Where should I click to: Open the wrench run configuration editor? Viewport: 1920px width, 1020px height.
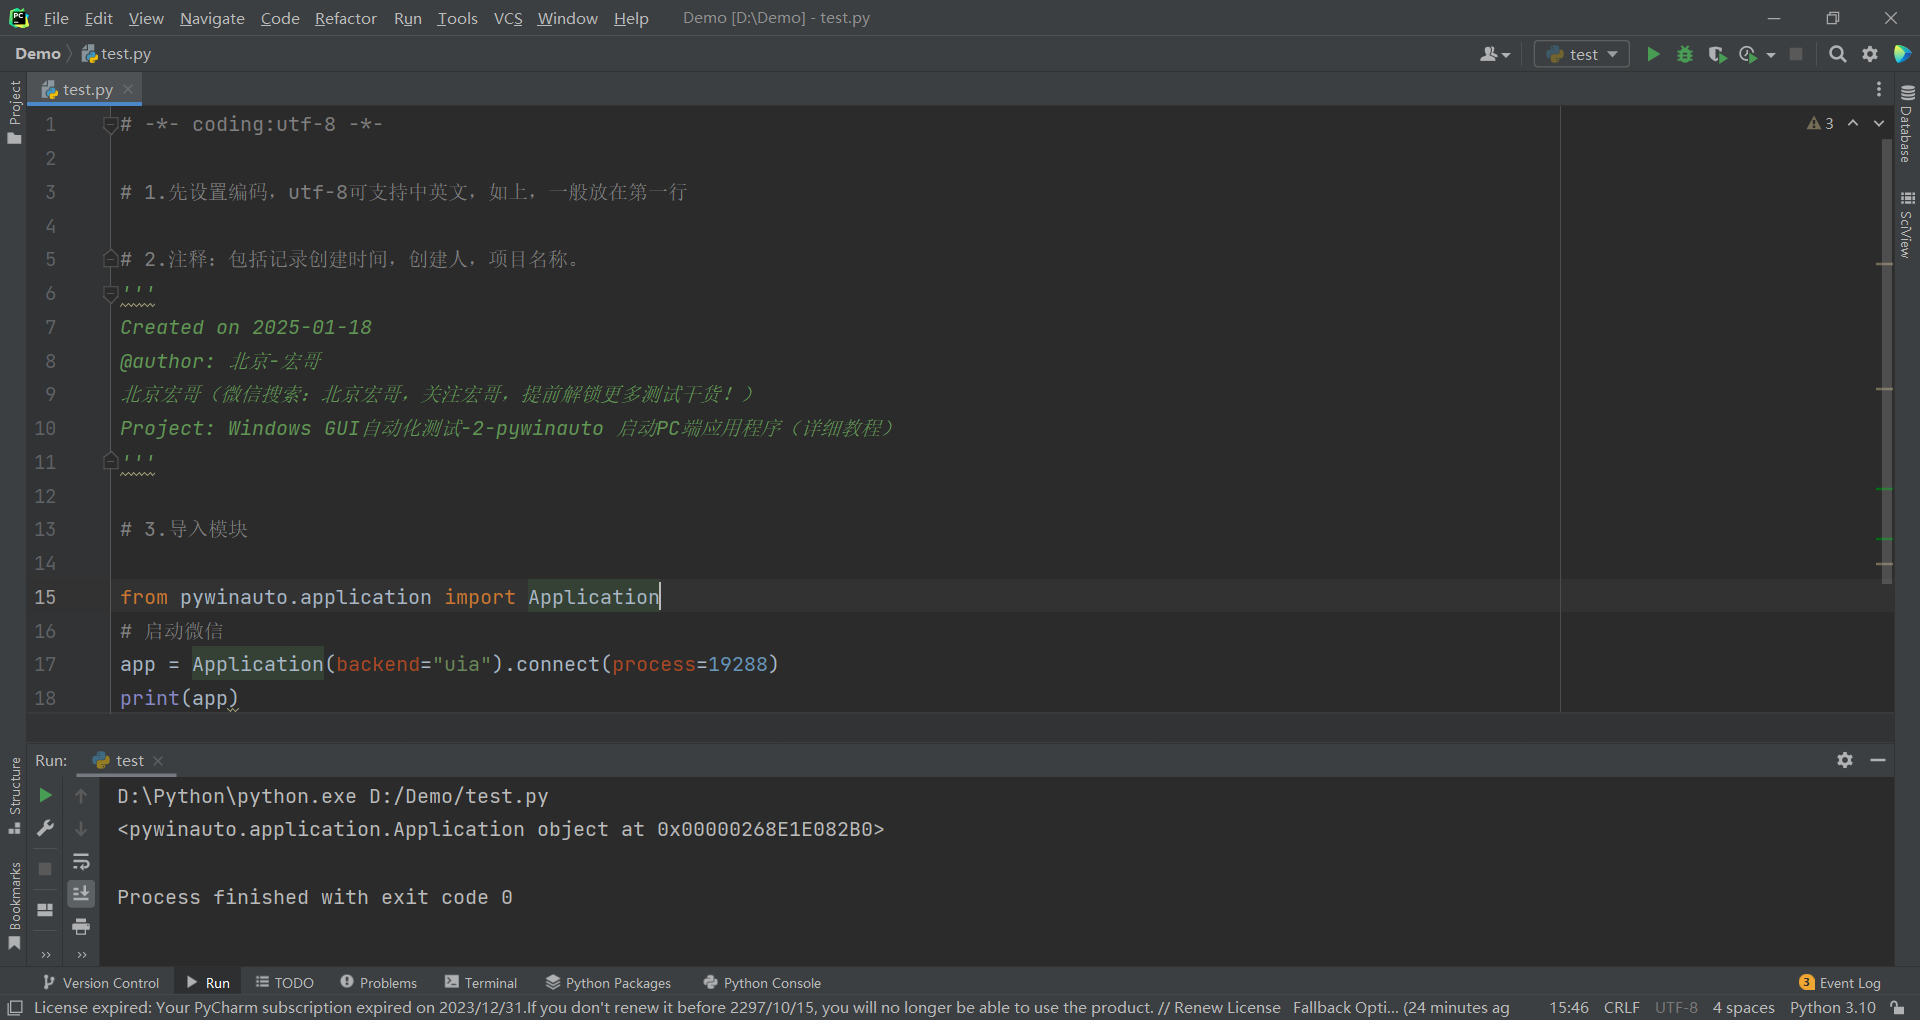45,828
